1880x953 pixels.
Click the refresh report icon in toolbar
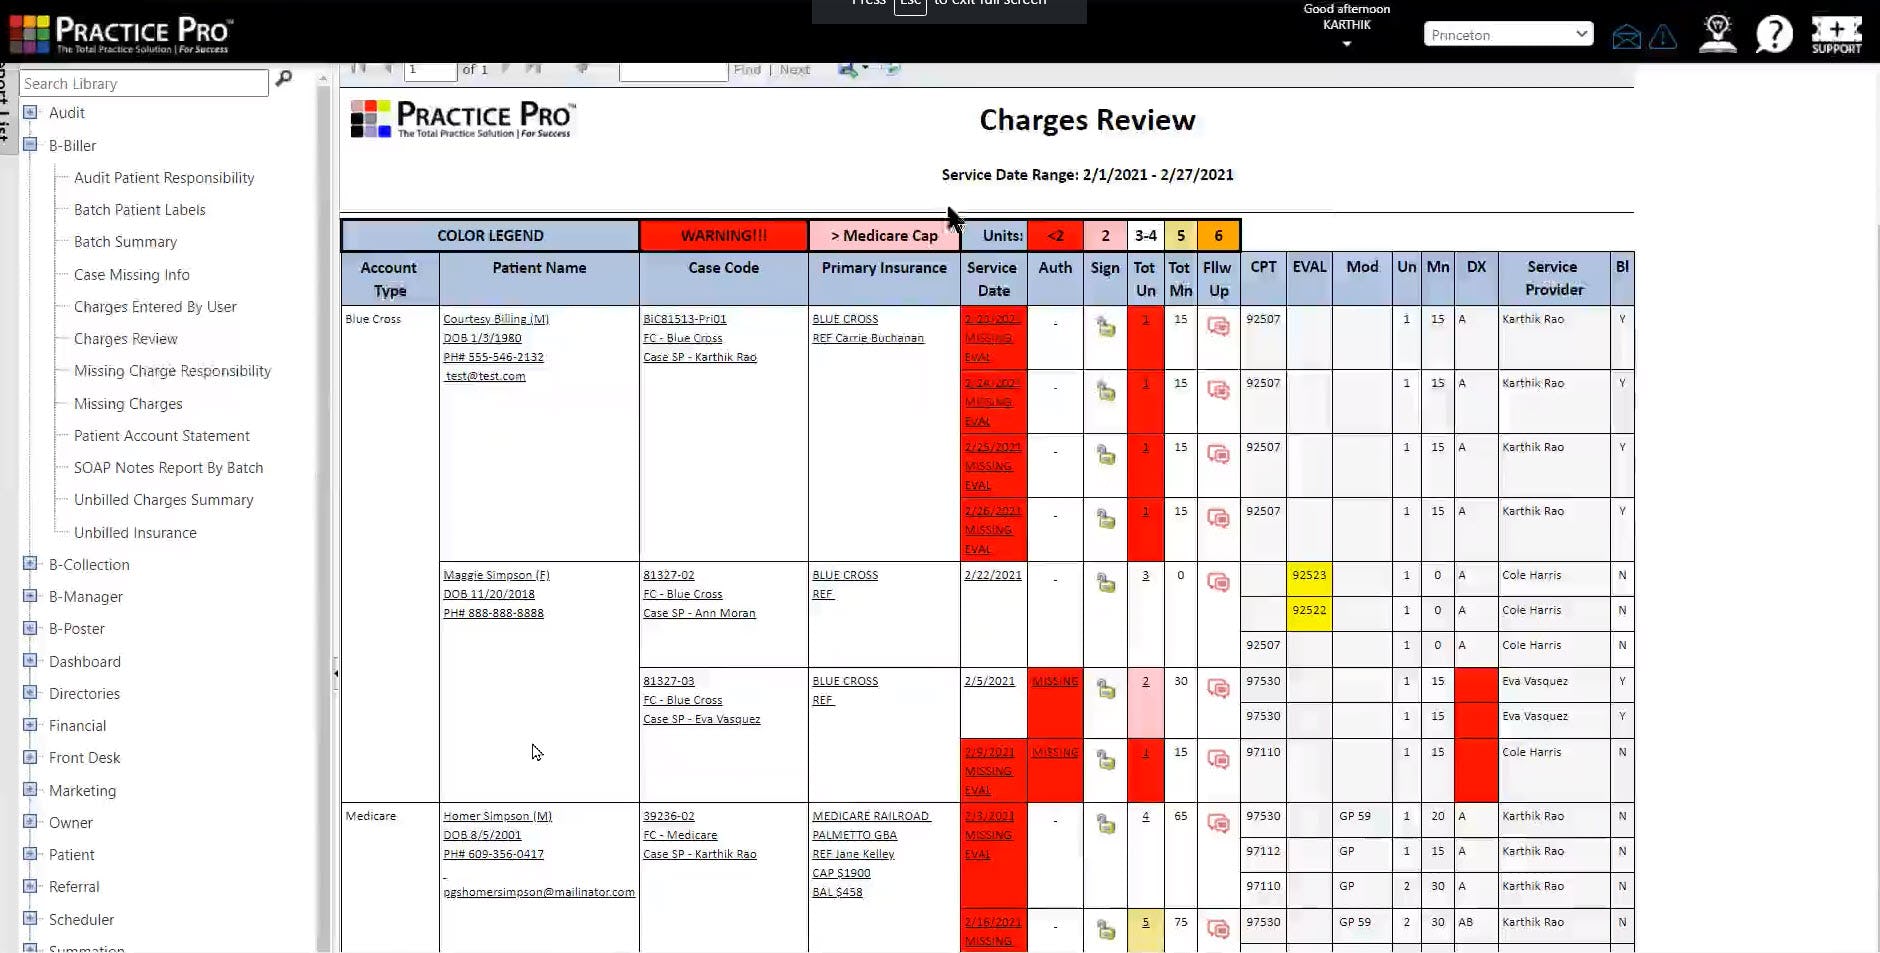[891, 69]
